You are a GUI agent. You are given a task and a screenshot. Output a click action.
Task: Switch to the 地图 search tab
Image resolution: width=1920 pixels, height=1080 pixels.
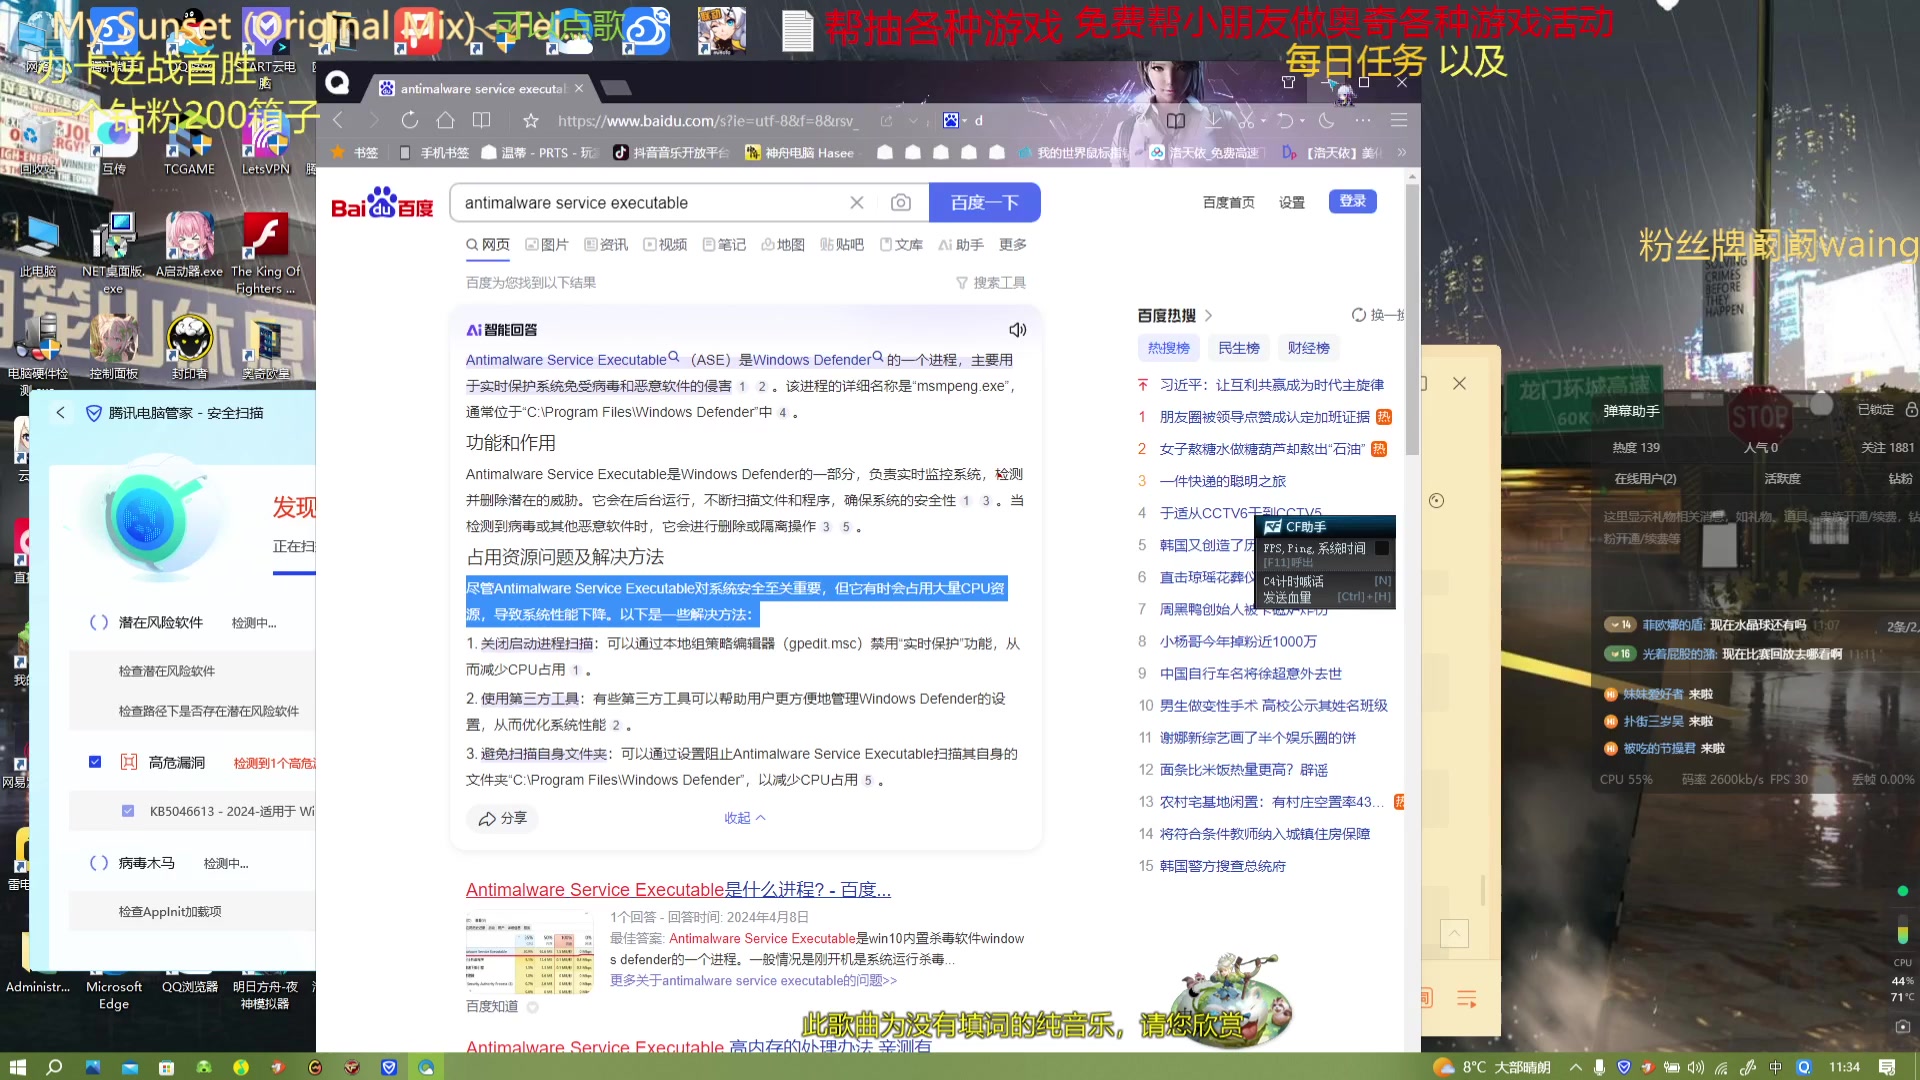coord(783,245)
